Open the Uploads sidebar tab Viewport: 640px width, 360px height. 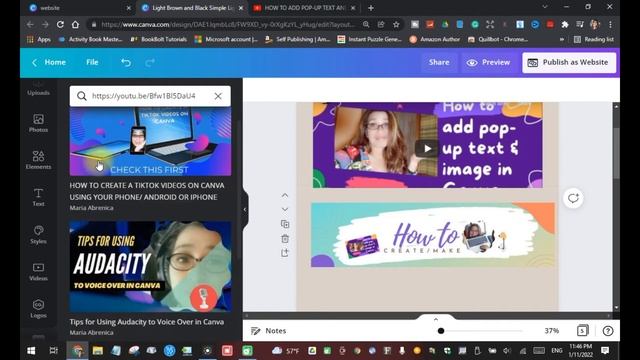38,88
